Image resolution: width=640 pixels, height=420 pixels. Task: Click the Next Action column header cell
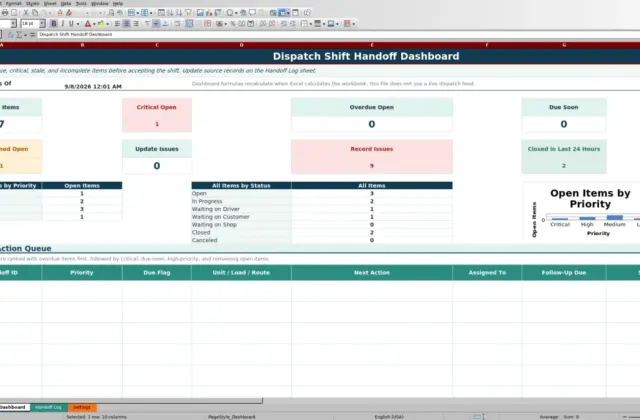point(372,273)
